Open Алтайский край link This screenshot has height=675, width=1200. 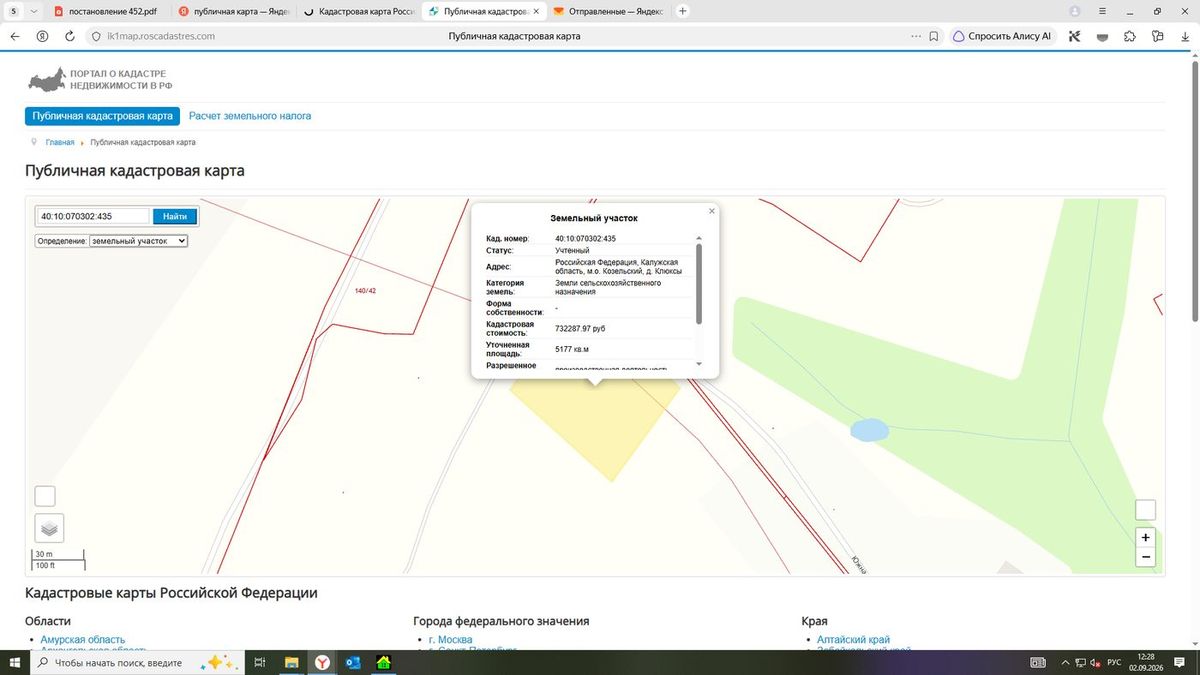pos(853,640)
